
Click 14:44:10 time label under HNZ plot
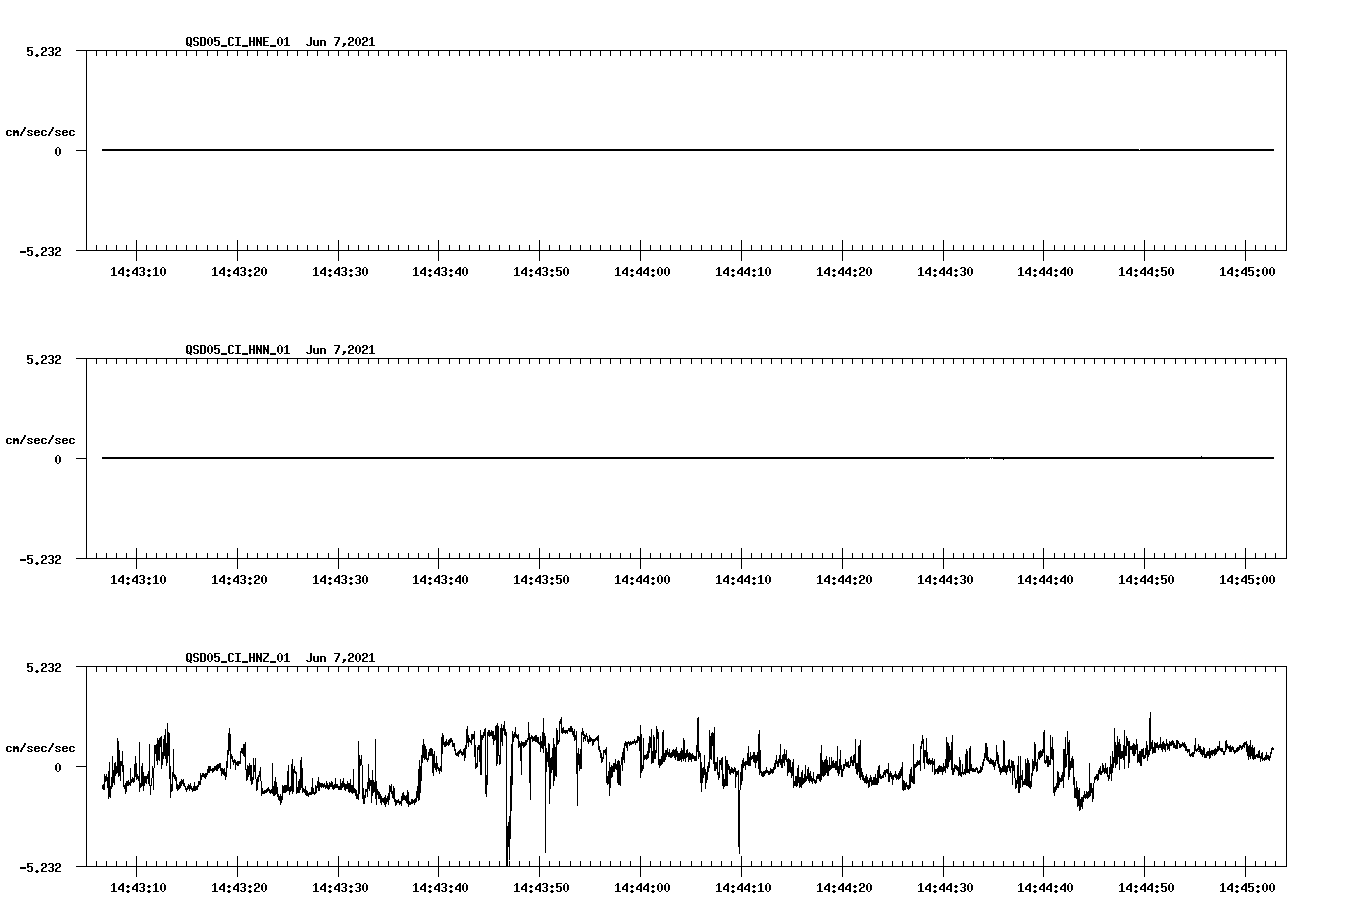(x=743, y=887)
